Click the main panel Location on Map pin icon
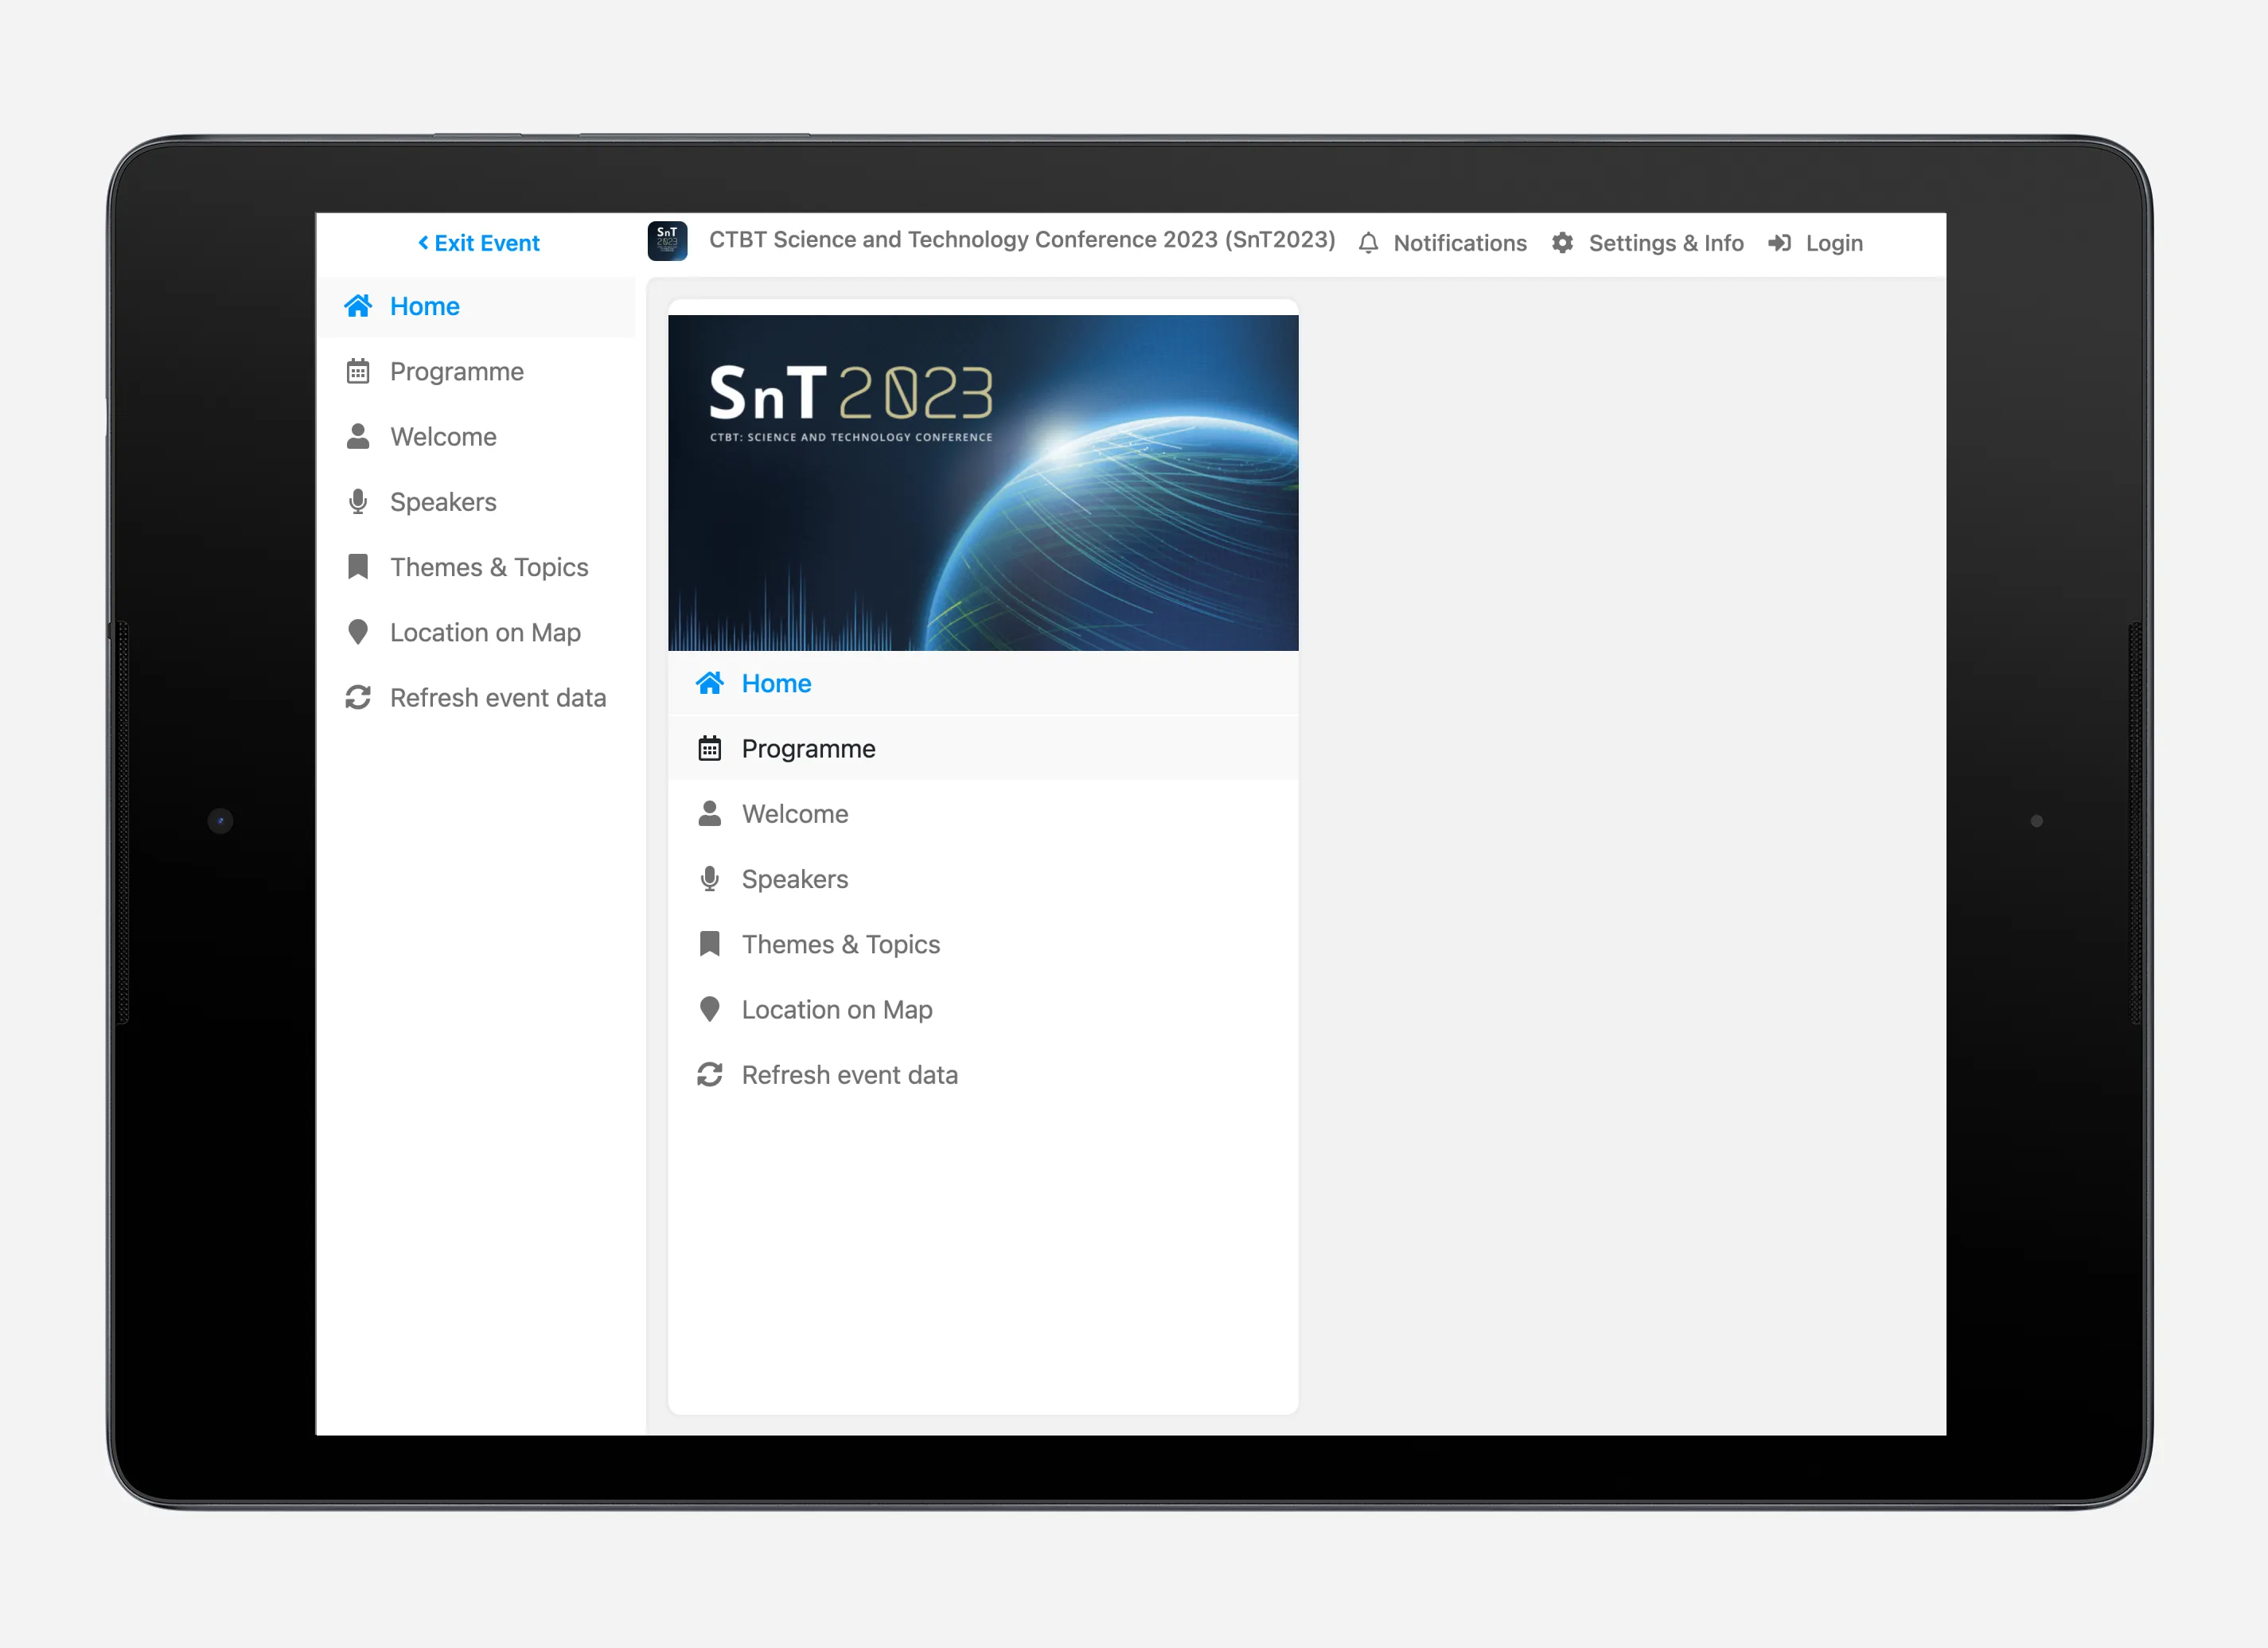 710,1009
